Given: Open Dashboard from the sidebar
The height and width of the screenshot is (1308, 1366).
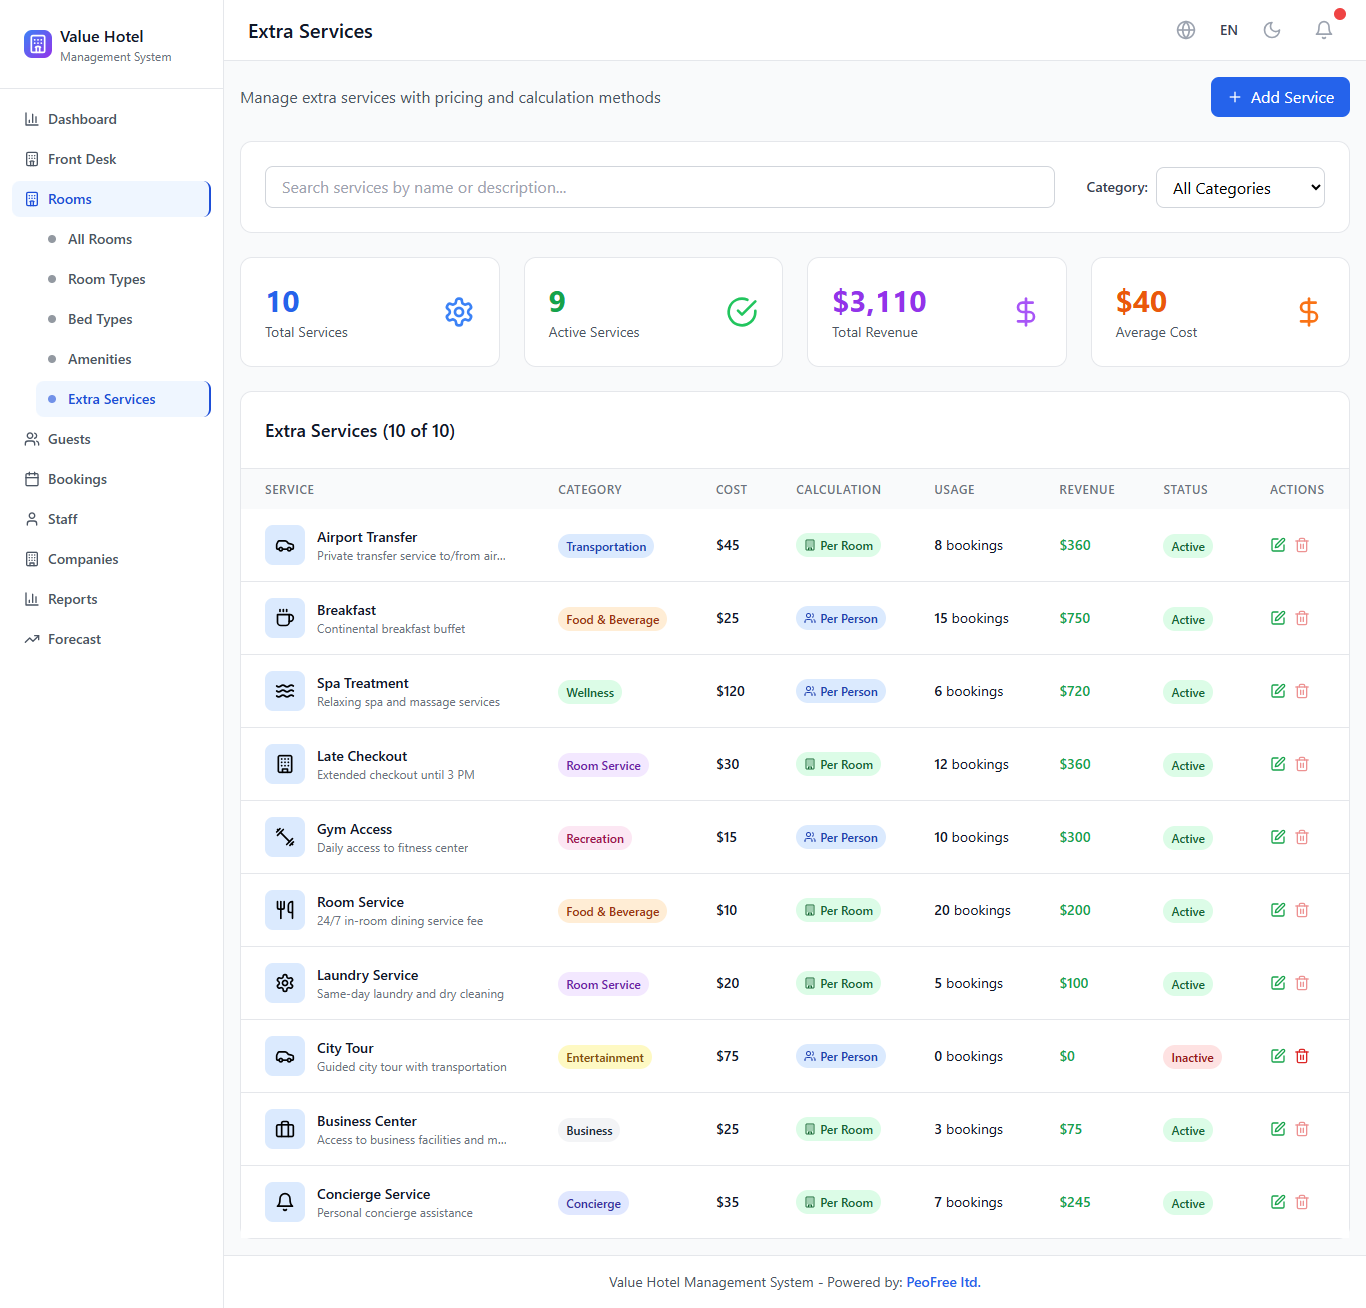Looking at the screenshot, I should 82,119.
